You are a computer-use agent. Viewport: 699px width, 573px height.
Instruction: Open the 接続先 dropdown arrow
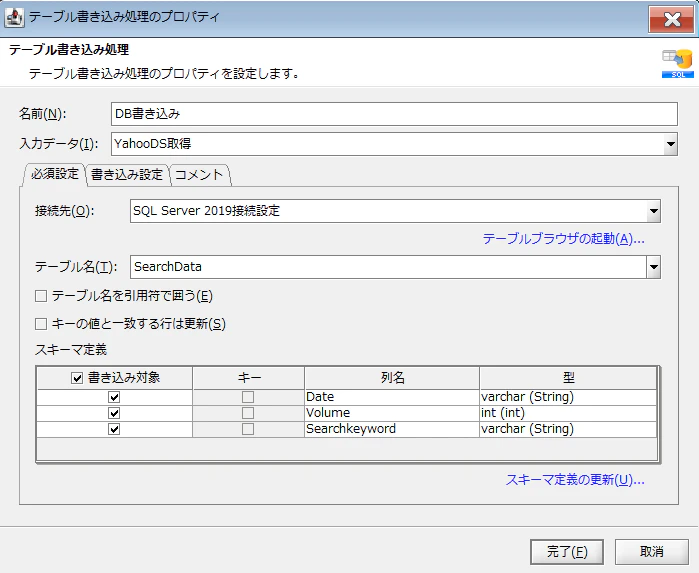click(x=654, y=211)
